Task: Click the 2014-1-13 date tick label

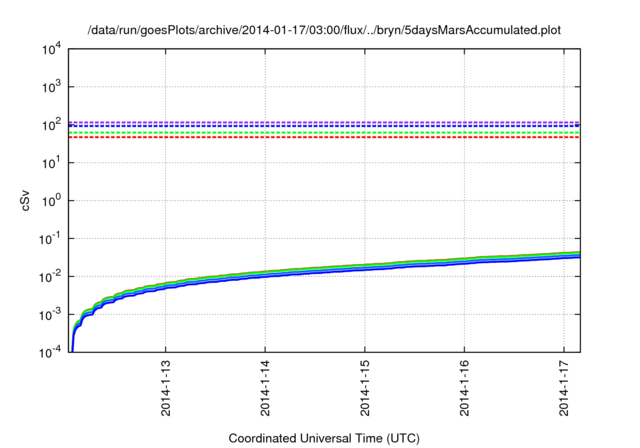Action: click(166, 388)
